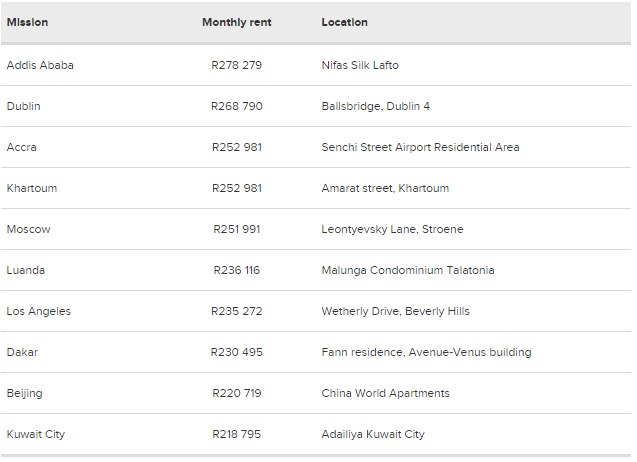Select the Kuwait City mission cell
The height and width of the screenshot is (462, 637).
coord(35,434)
